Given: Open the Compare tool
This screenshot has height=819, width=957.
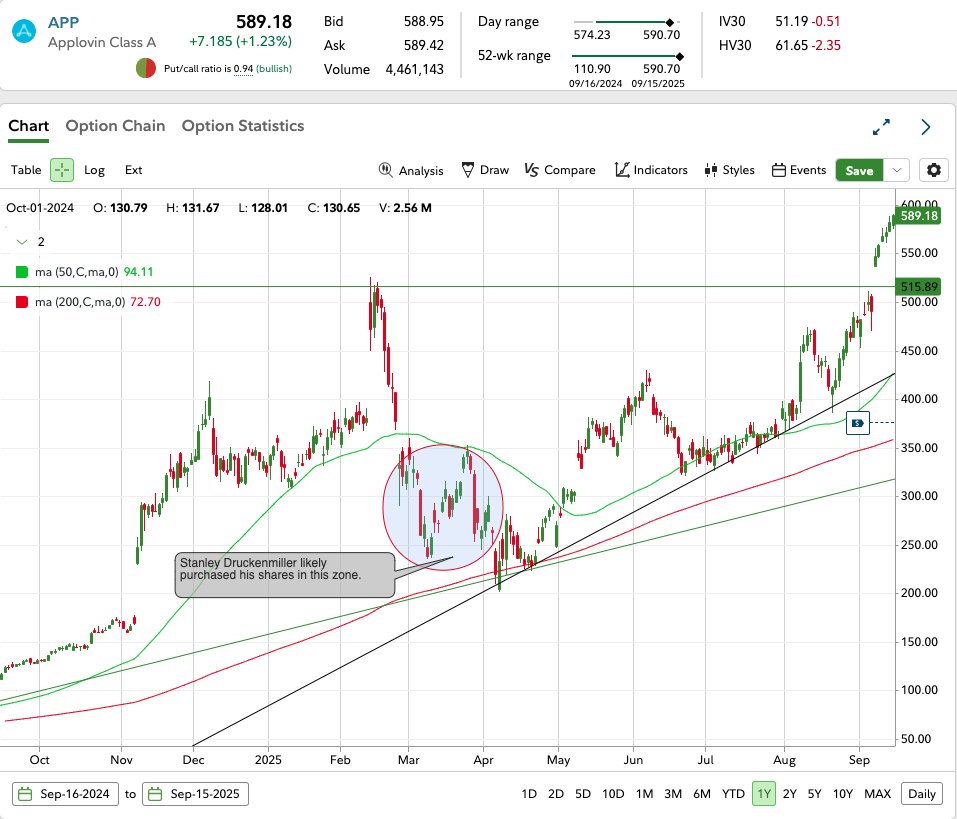Looking at the screenshot, I should [x=559, y=170].
